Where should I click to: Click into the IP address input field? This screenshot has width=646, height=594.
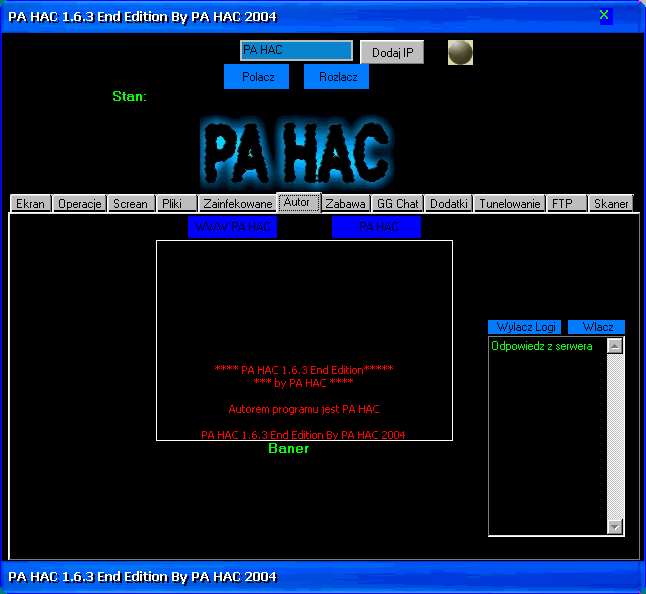296,51
